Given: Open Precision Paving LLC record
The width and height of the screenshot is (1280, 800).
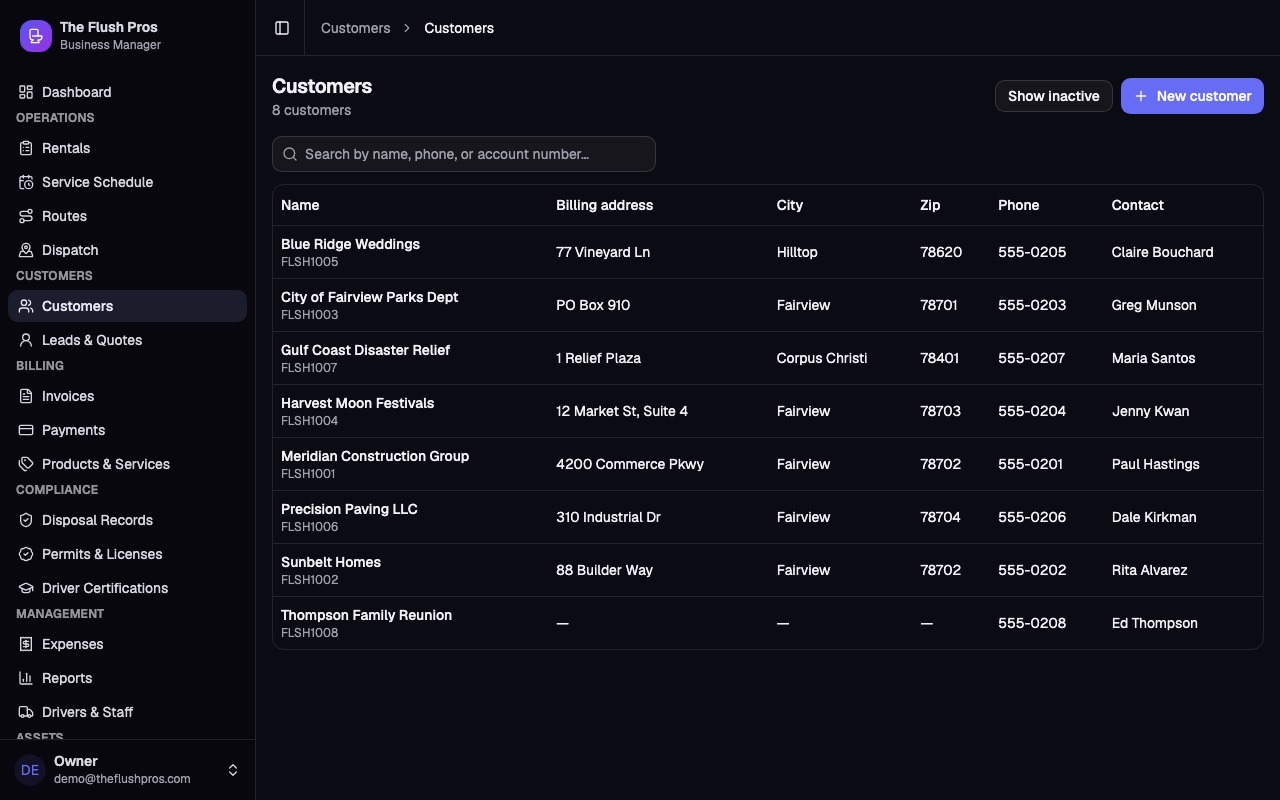Looking at the screenshot, I should click(x=349, y=509).
